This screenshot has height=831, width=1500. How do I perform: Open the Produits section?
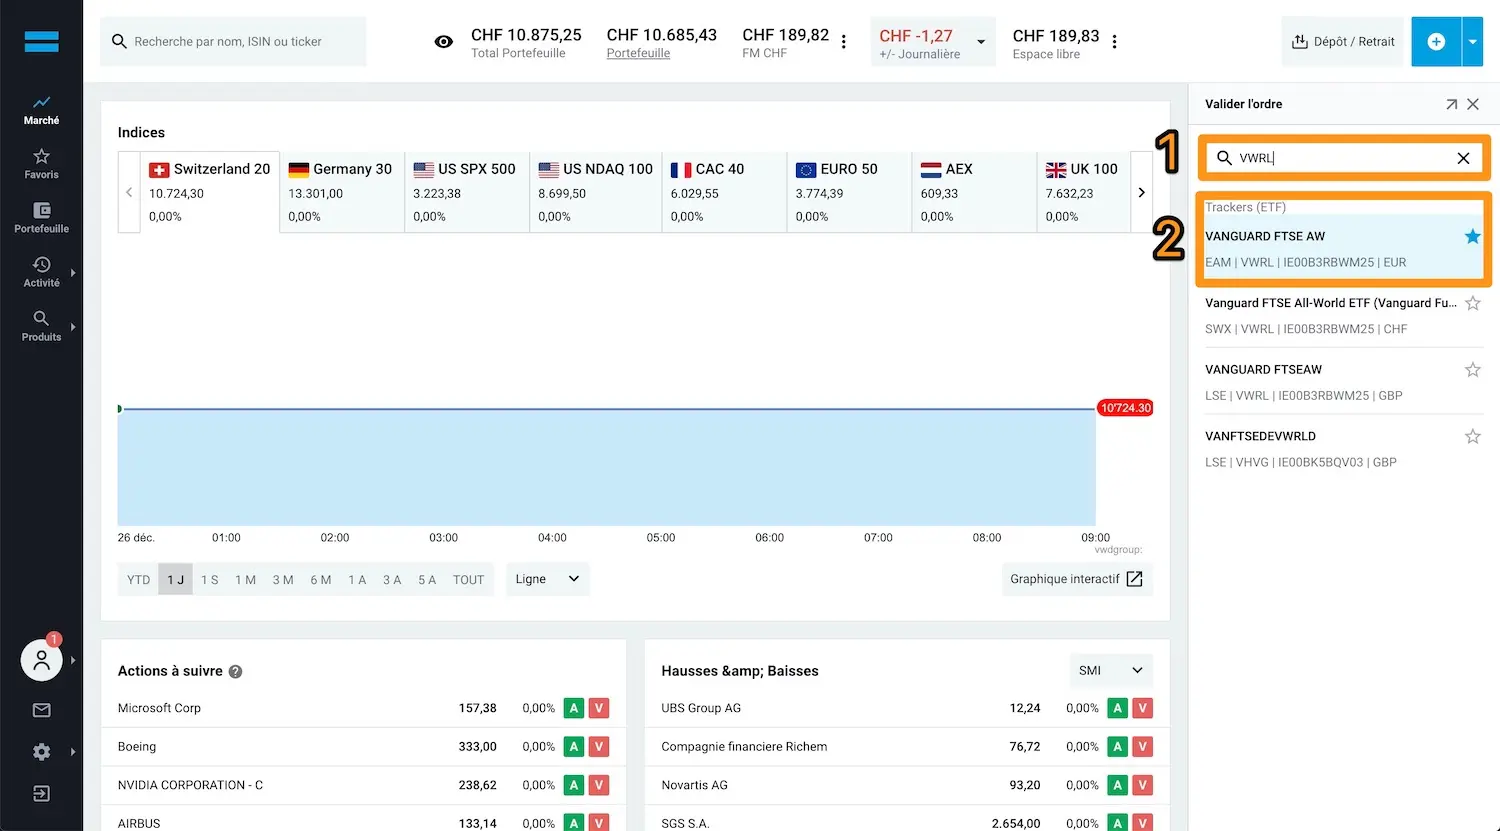[41, 326]
